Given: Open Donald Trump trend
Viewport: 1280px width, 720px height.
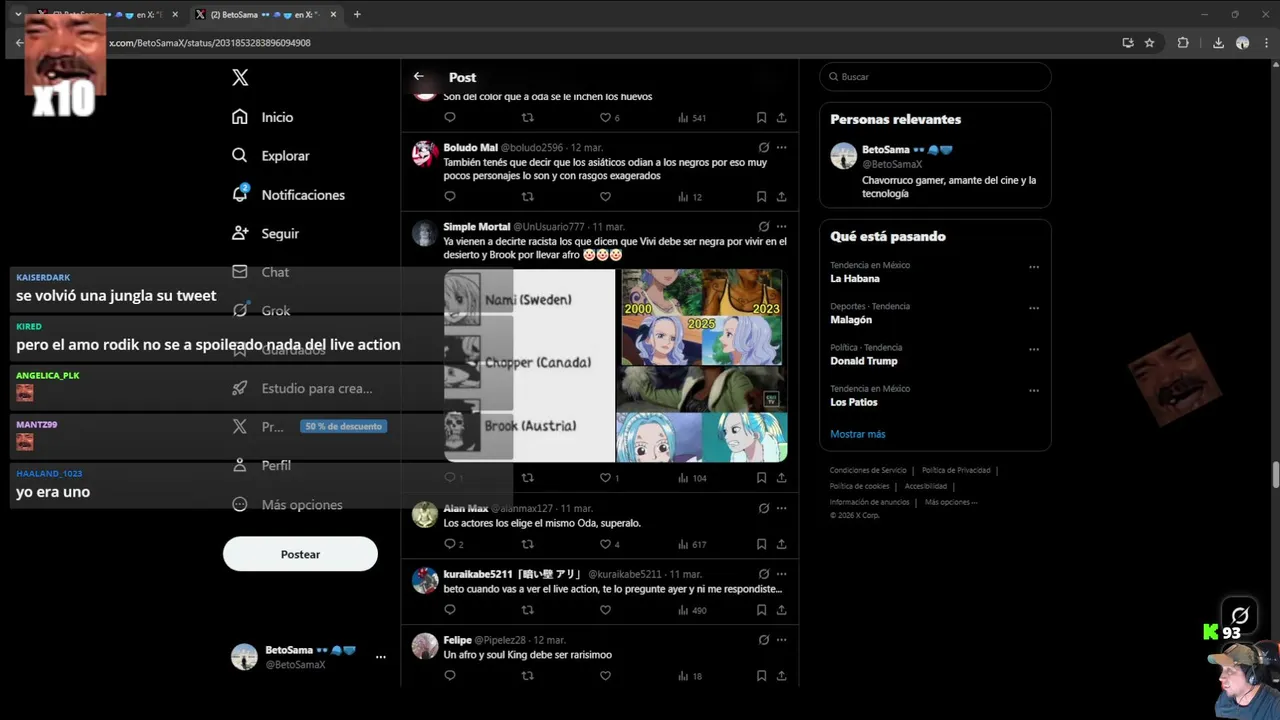Looking at the screenshot, I should click(x=864, y=361).
